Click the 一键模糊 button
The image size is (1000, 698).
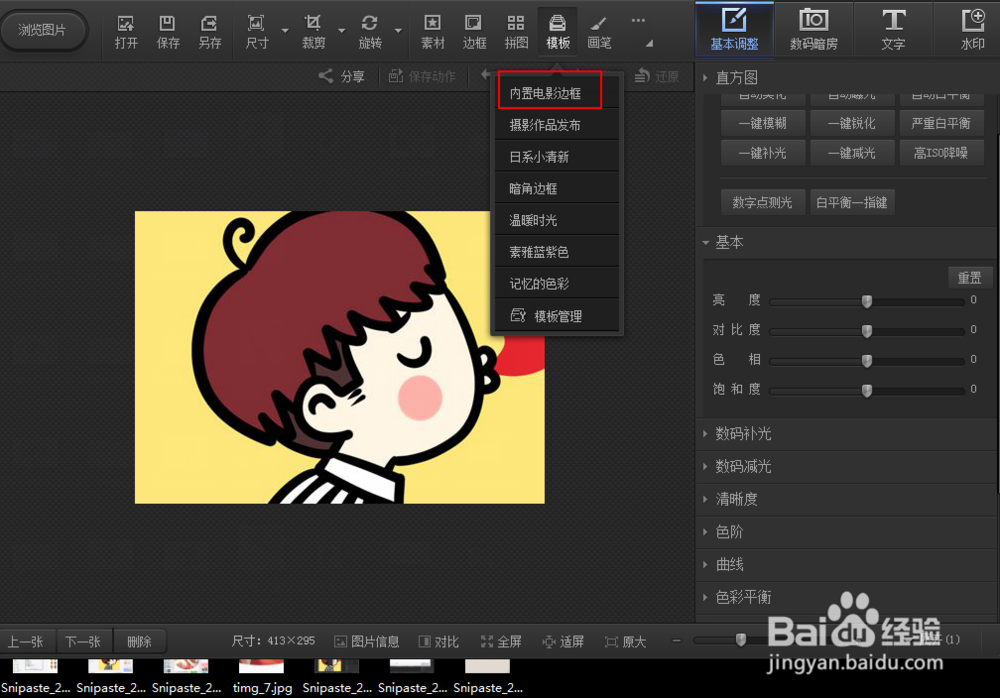click(763, 123)
